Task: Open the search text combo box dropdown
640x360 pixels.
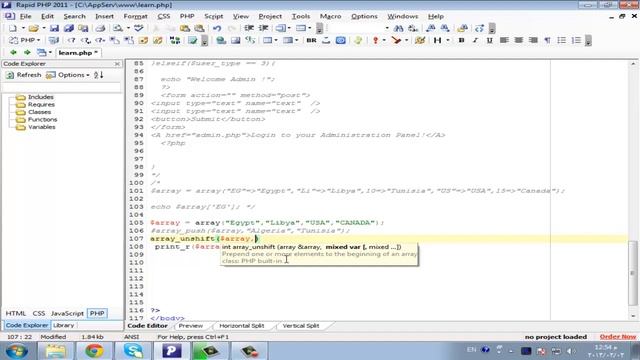Action: point(387,28)
